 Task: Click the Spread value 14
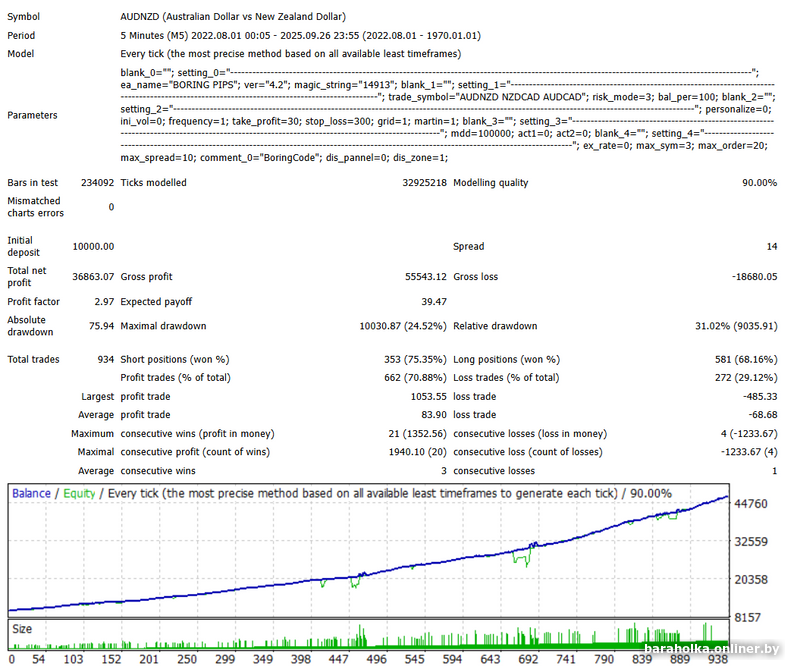[x=771, y=246]
